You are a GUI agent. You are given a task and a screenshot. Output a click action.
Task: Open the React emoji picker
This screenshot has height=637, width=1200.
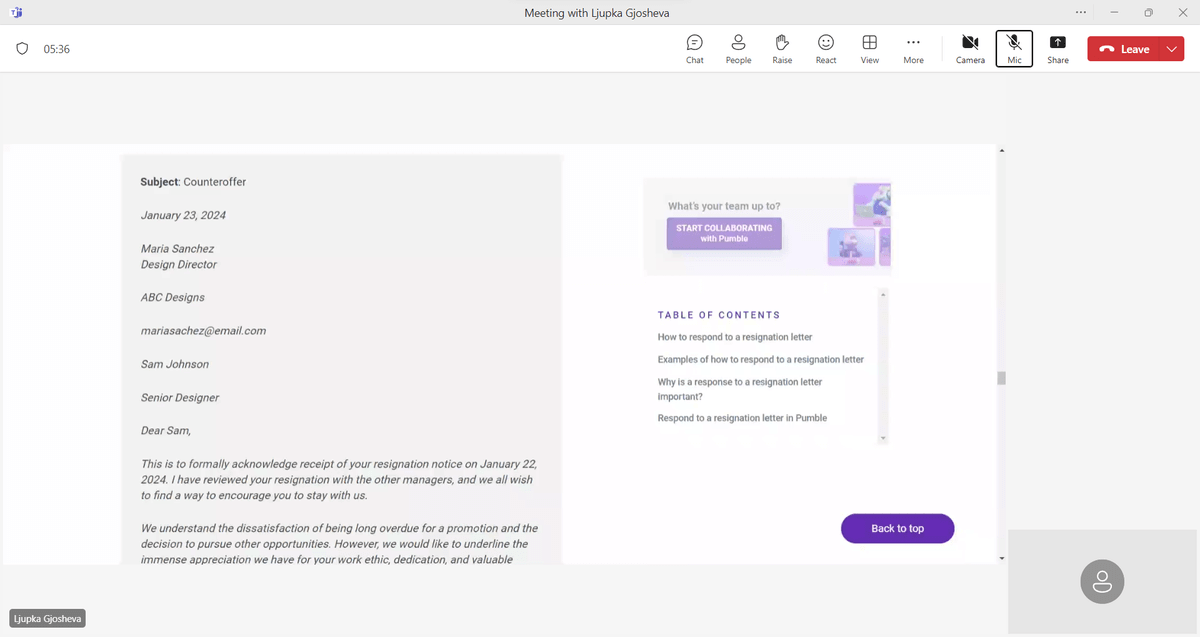click(x=826, y=49)
